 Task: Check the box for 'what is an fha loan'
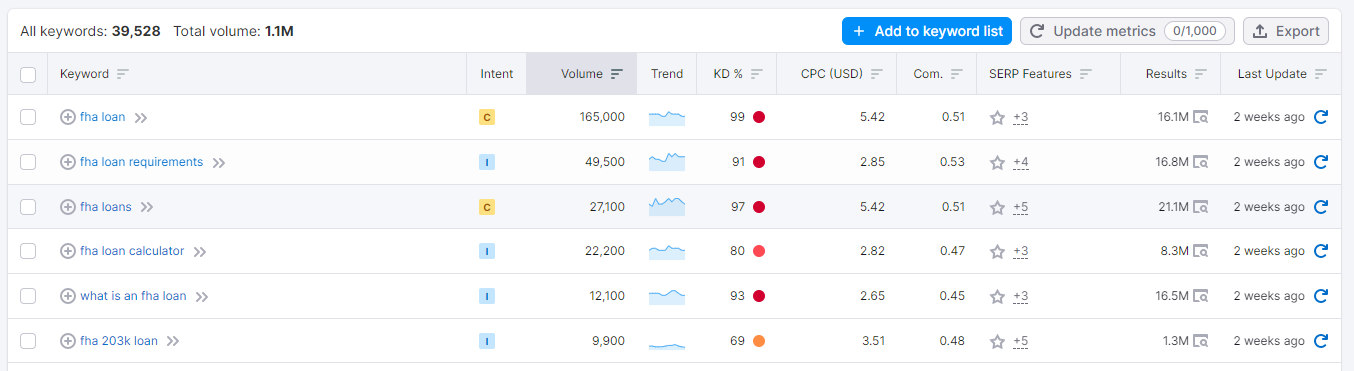(x=28, y=296)
